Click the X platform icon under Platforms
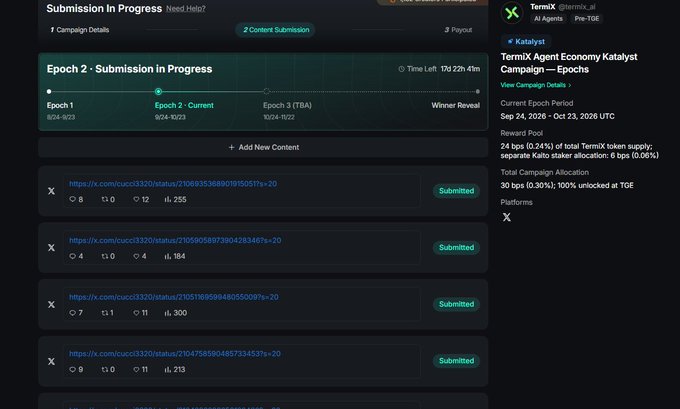680x409 pixels. [507, 217]
